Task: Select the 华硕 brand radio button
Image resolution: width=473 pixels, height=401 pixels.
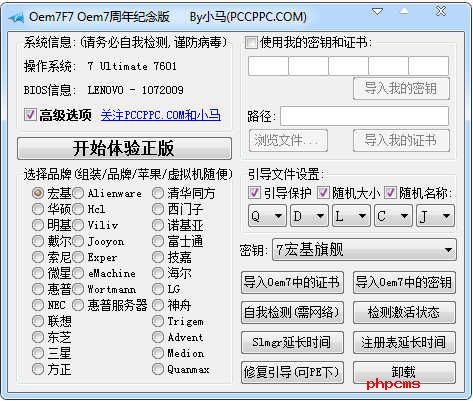Action: coord(38,209)
